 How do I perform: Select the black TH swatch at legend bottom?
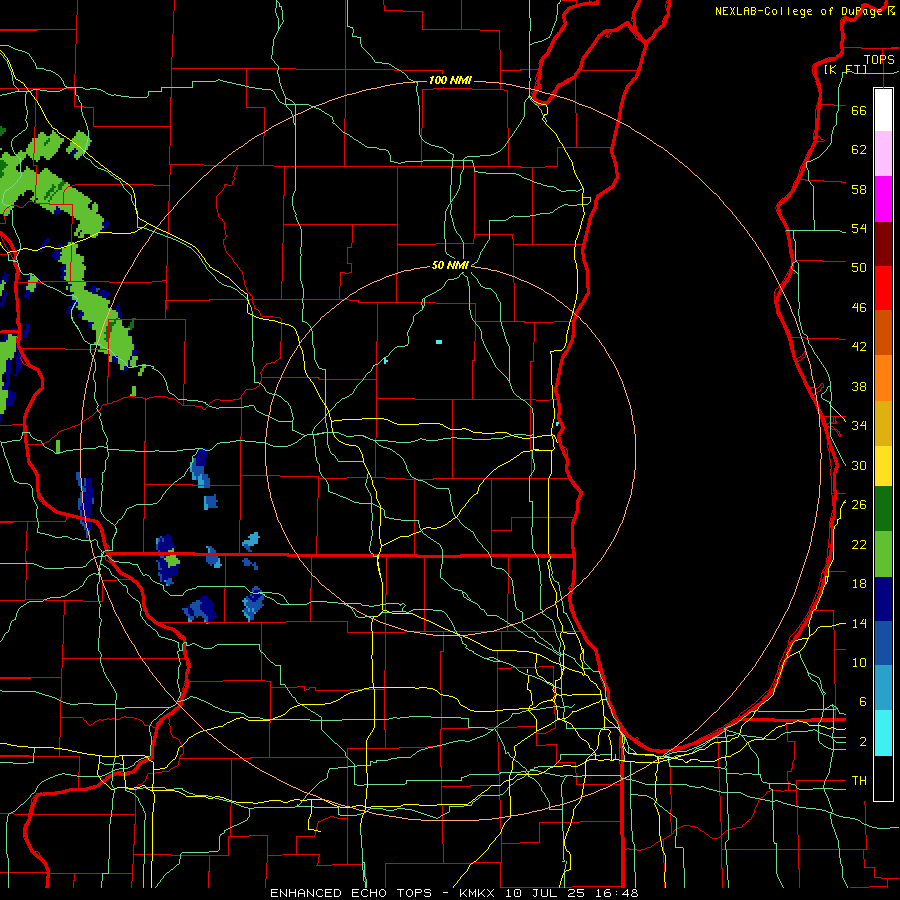[883, 778]
